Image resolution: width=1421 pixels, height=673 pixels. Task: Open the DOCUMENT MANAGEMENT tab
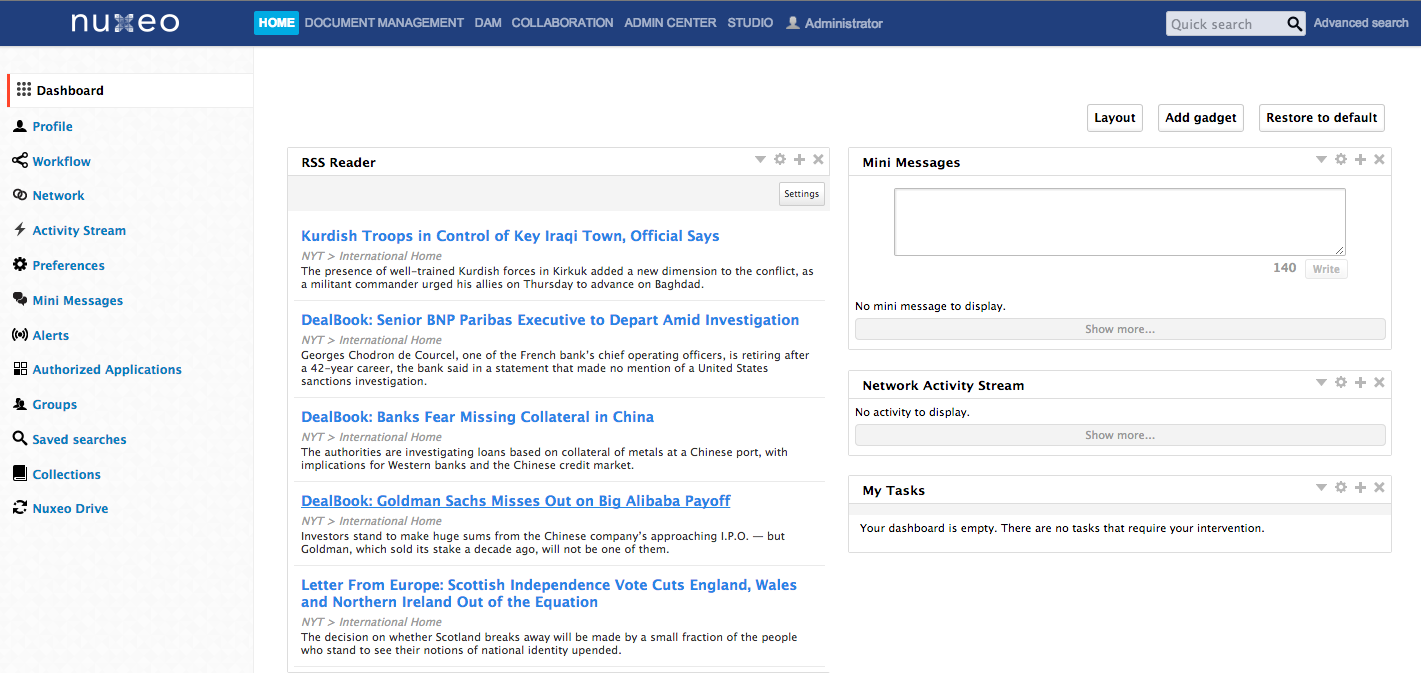(384, 23)
